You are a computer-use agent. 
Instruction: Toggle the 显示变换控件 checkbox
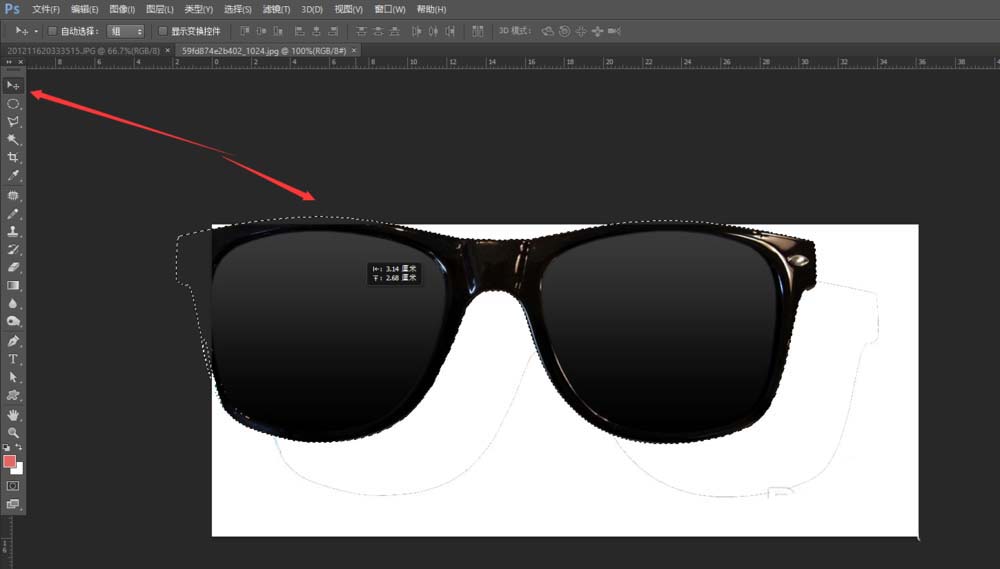click(x=163, y=31)
